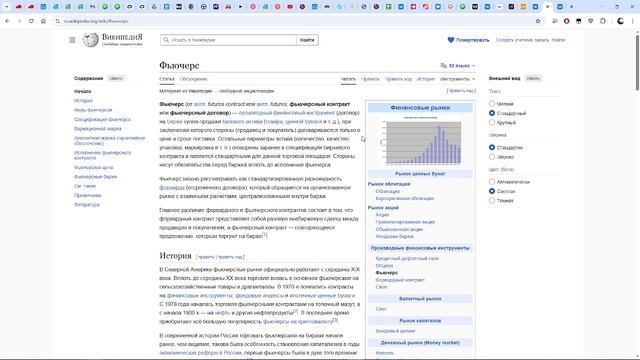Select the Стандартный text size option
This screenshot has width=640, height=360.
pyautogui.click(x=492, y=113)
